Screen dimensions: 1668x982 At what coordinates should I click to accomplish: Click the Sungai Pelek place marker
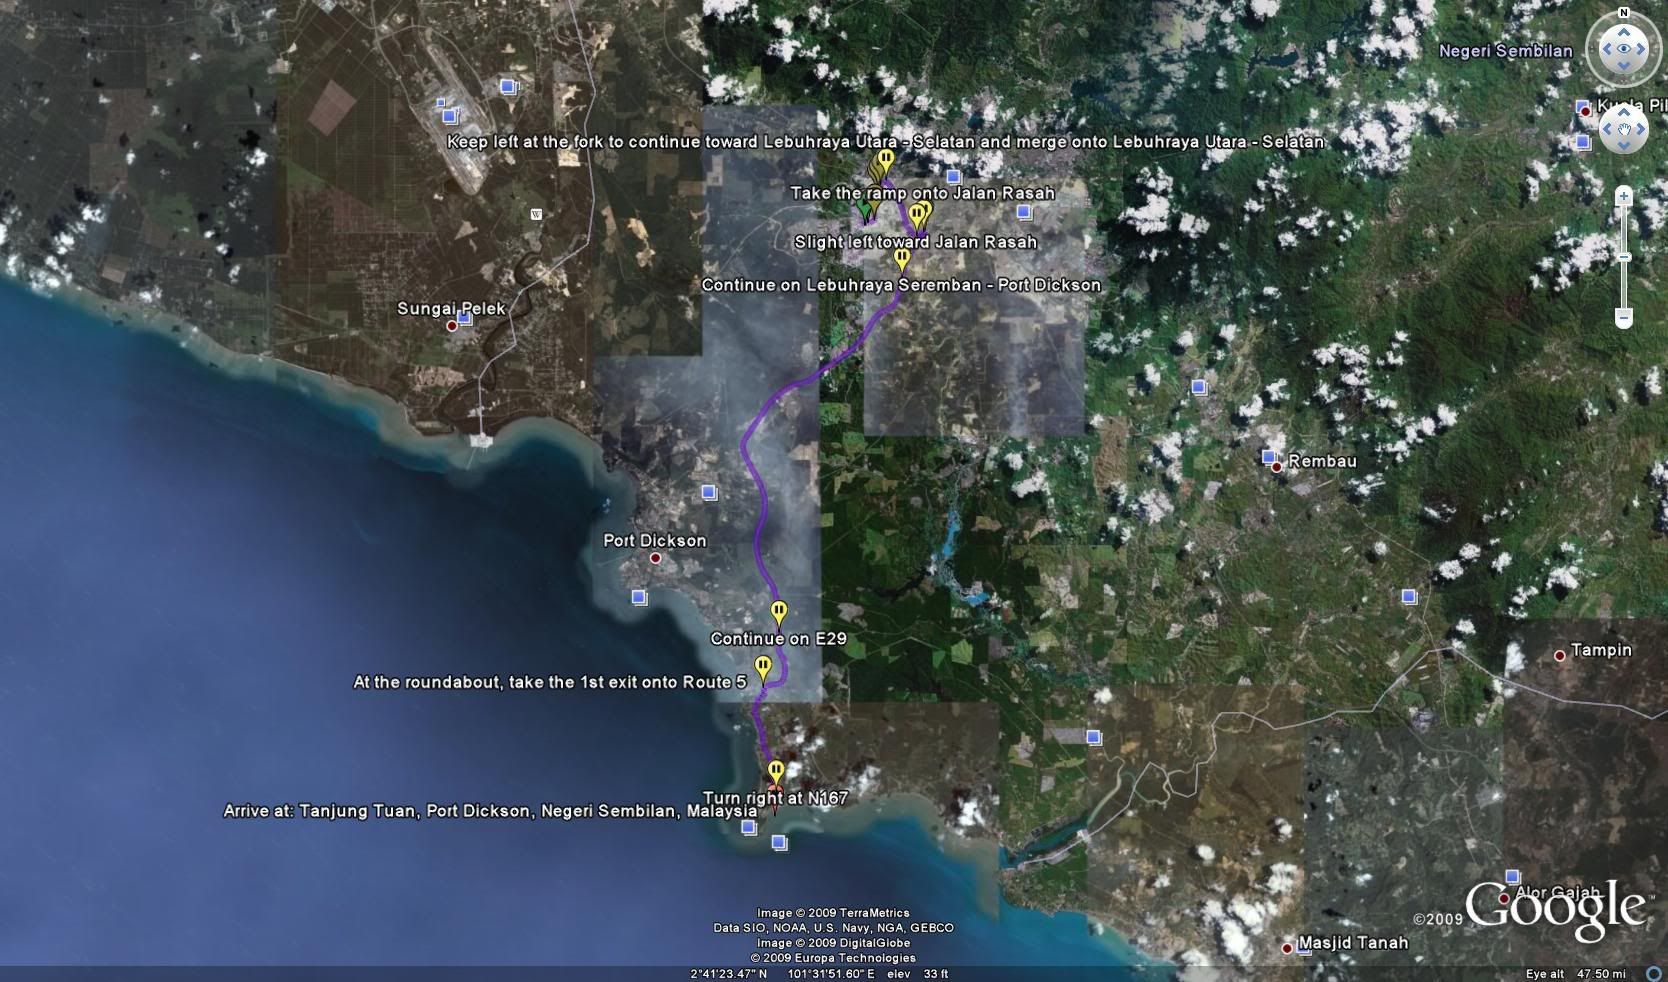click(x=451, y=326)
